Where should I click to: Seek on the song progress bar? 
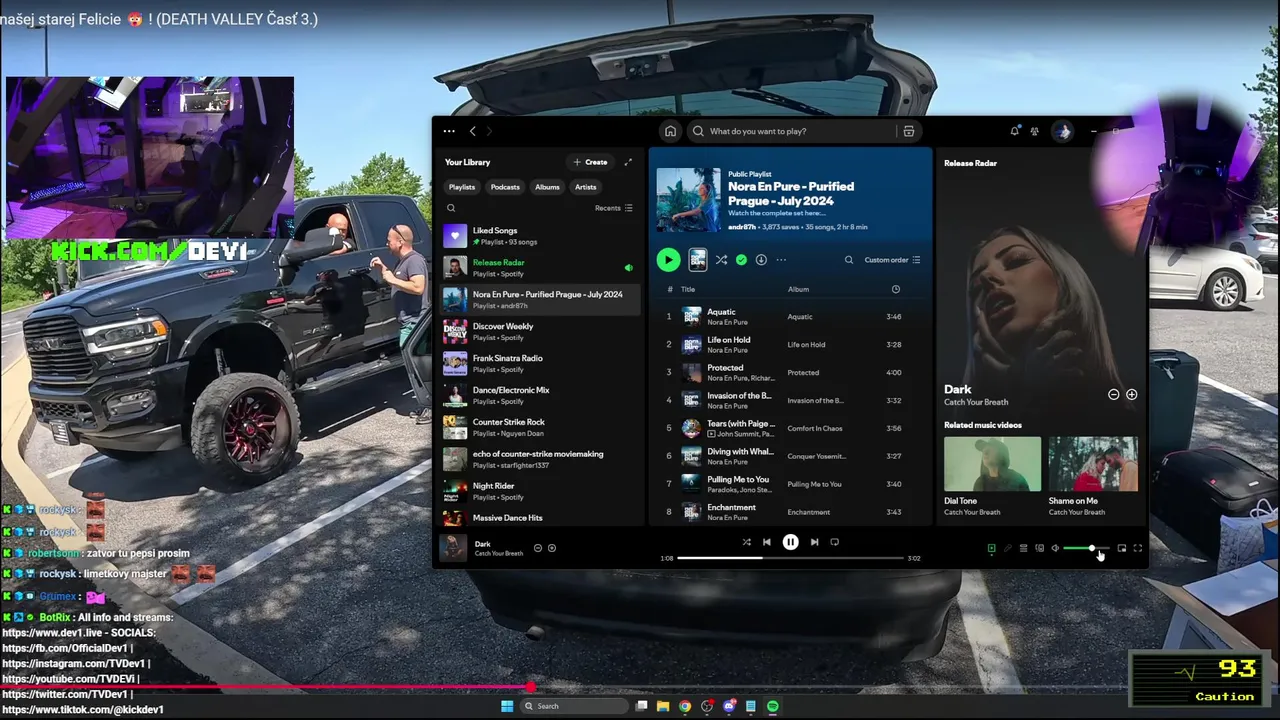[x=790, y=558]
